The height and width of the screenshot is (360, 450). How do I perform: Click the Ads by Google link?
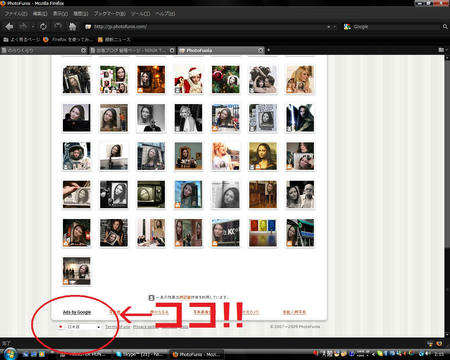(x=77, y=312)
